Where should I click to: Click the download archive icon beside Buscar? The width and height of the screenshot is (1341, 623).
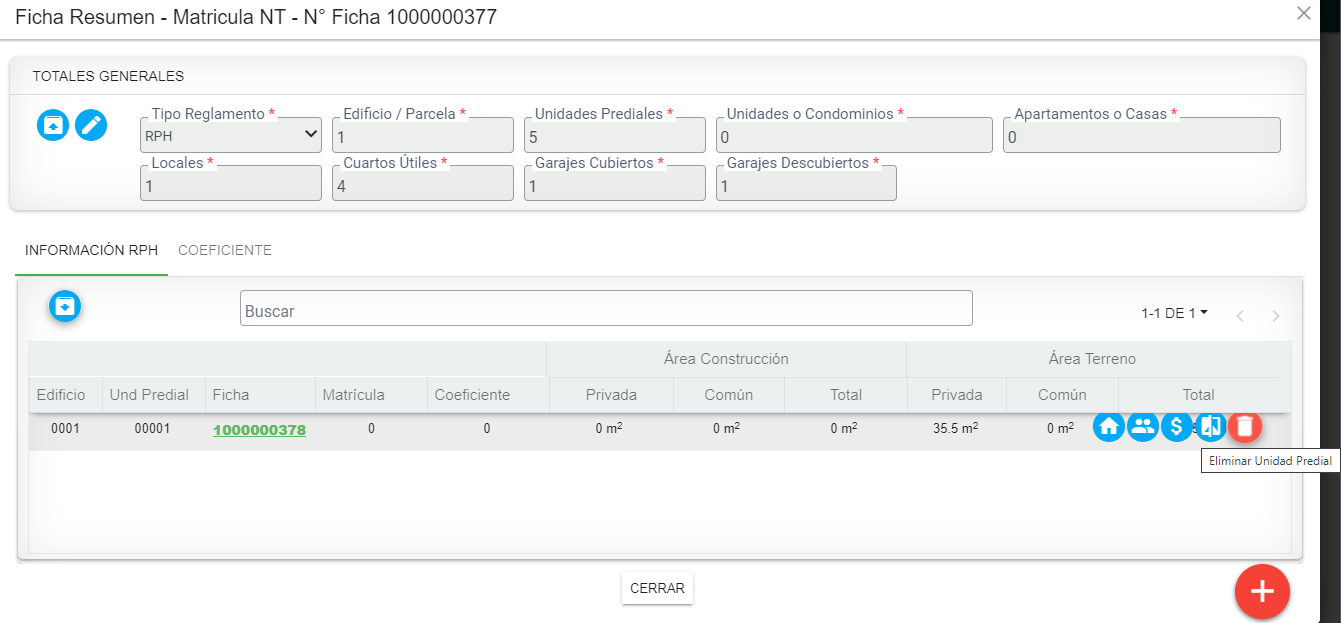(65, 306)
